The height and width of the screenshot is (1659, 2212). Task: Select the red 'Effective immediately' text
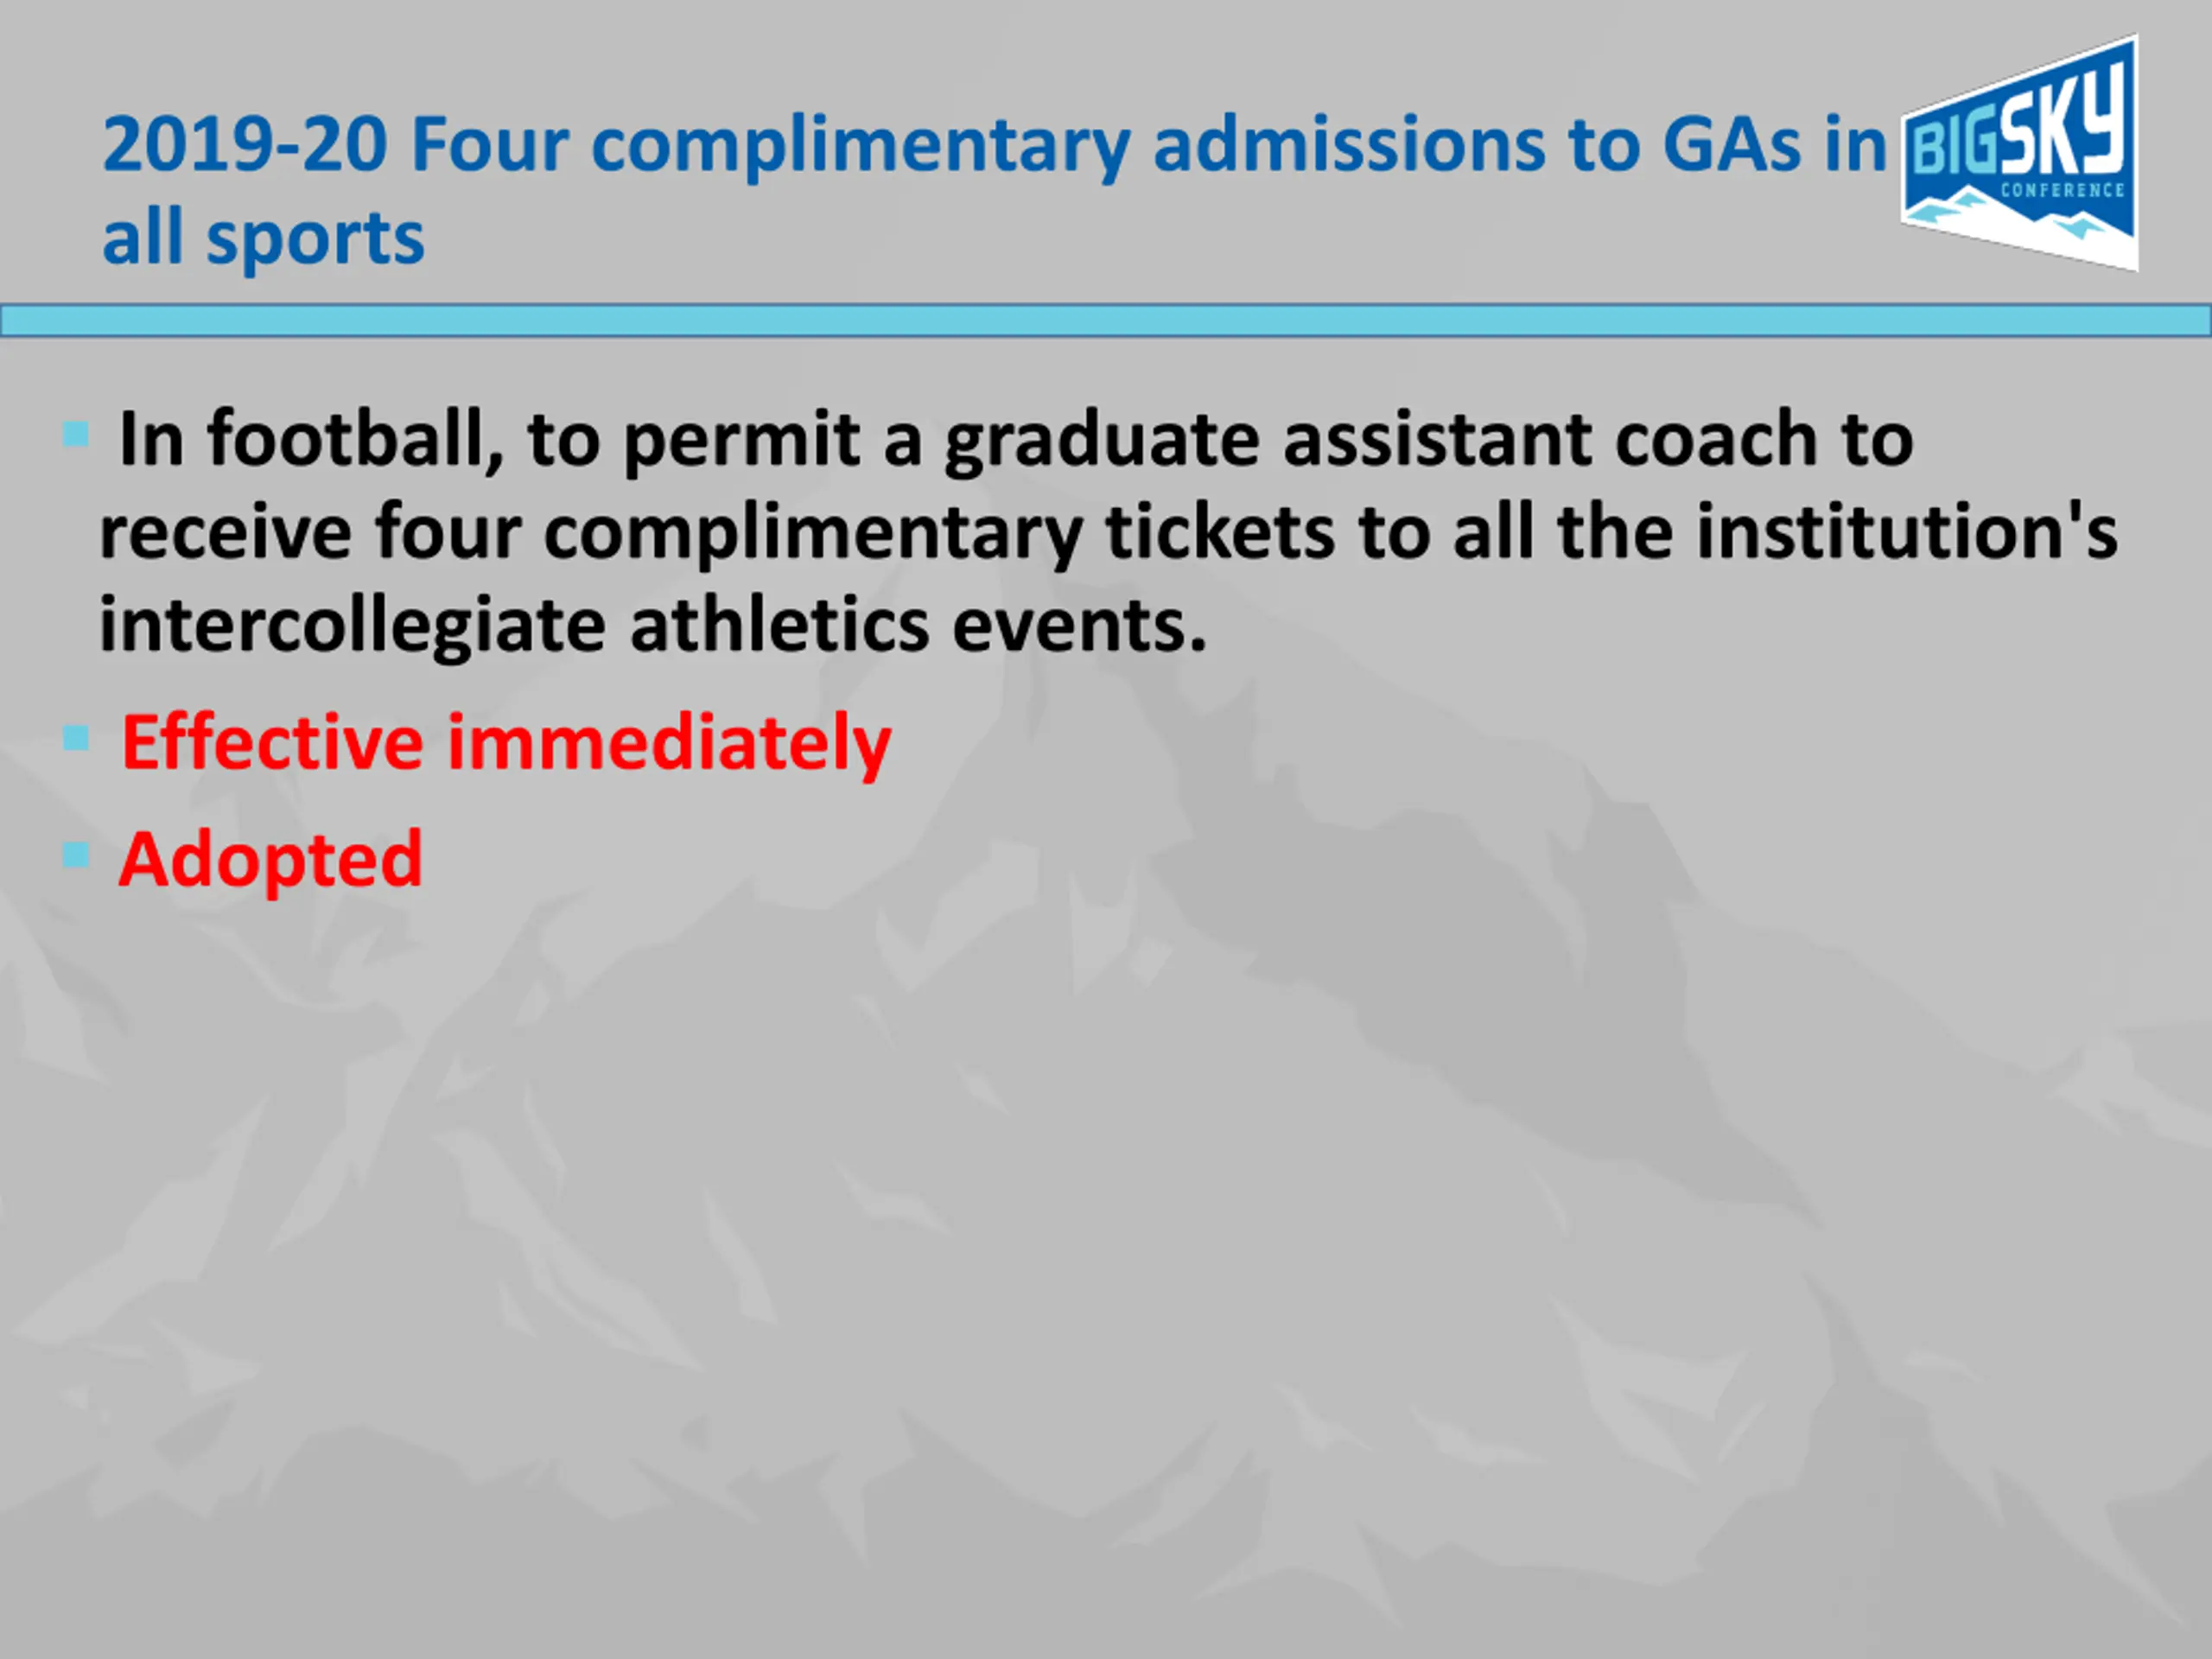coord(505,743)
